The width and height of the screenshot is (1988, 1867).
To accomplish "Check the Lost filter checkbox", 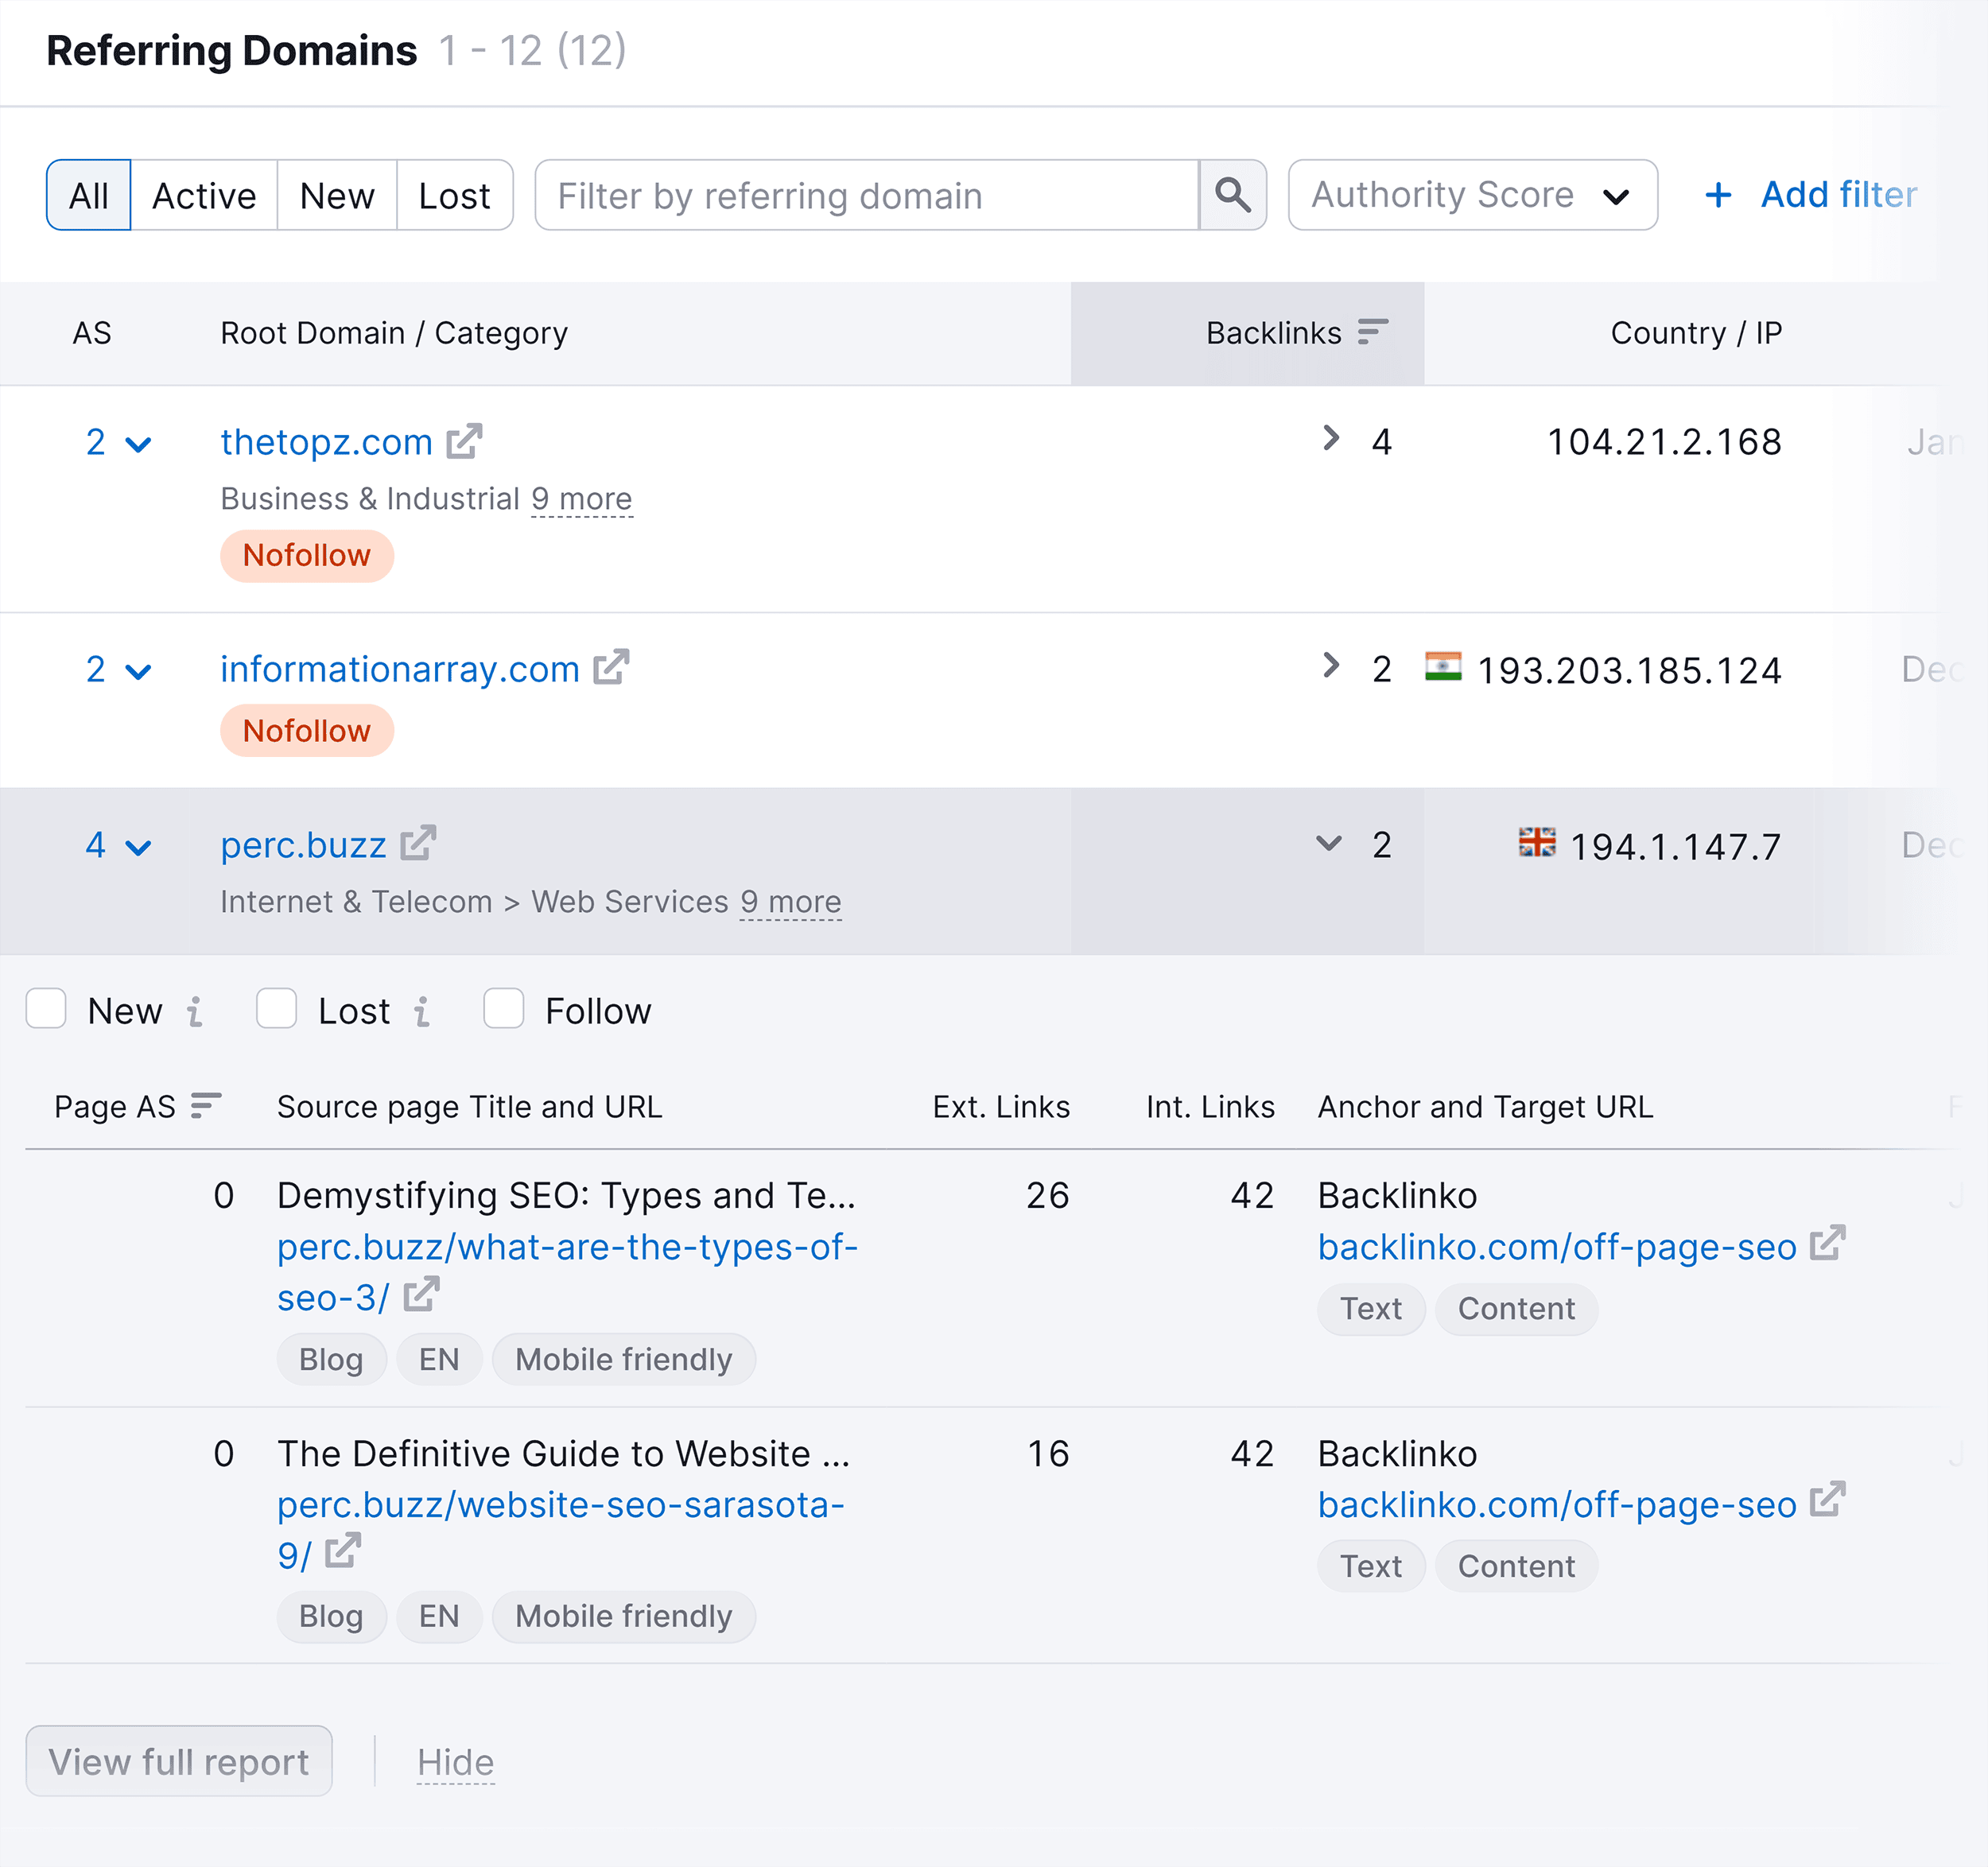I will [x=276, y=1010].
